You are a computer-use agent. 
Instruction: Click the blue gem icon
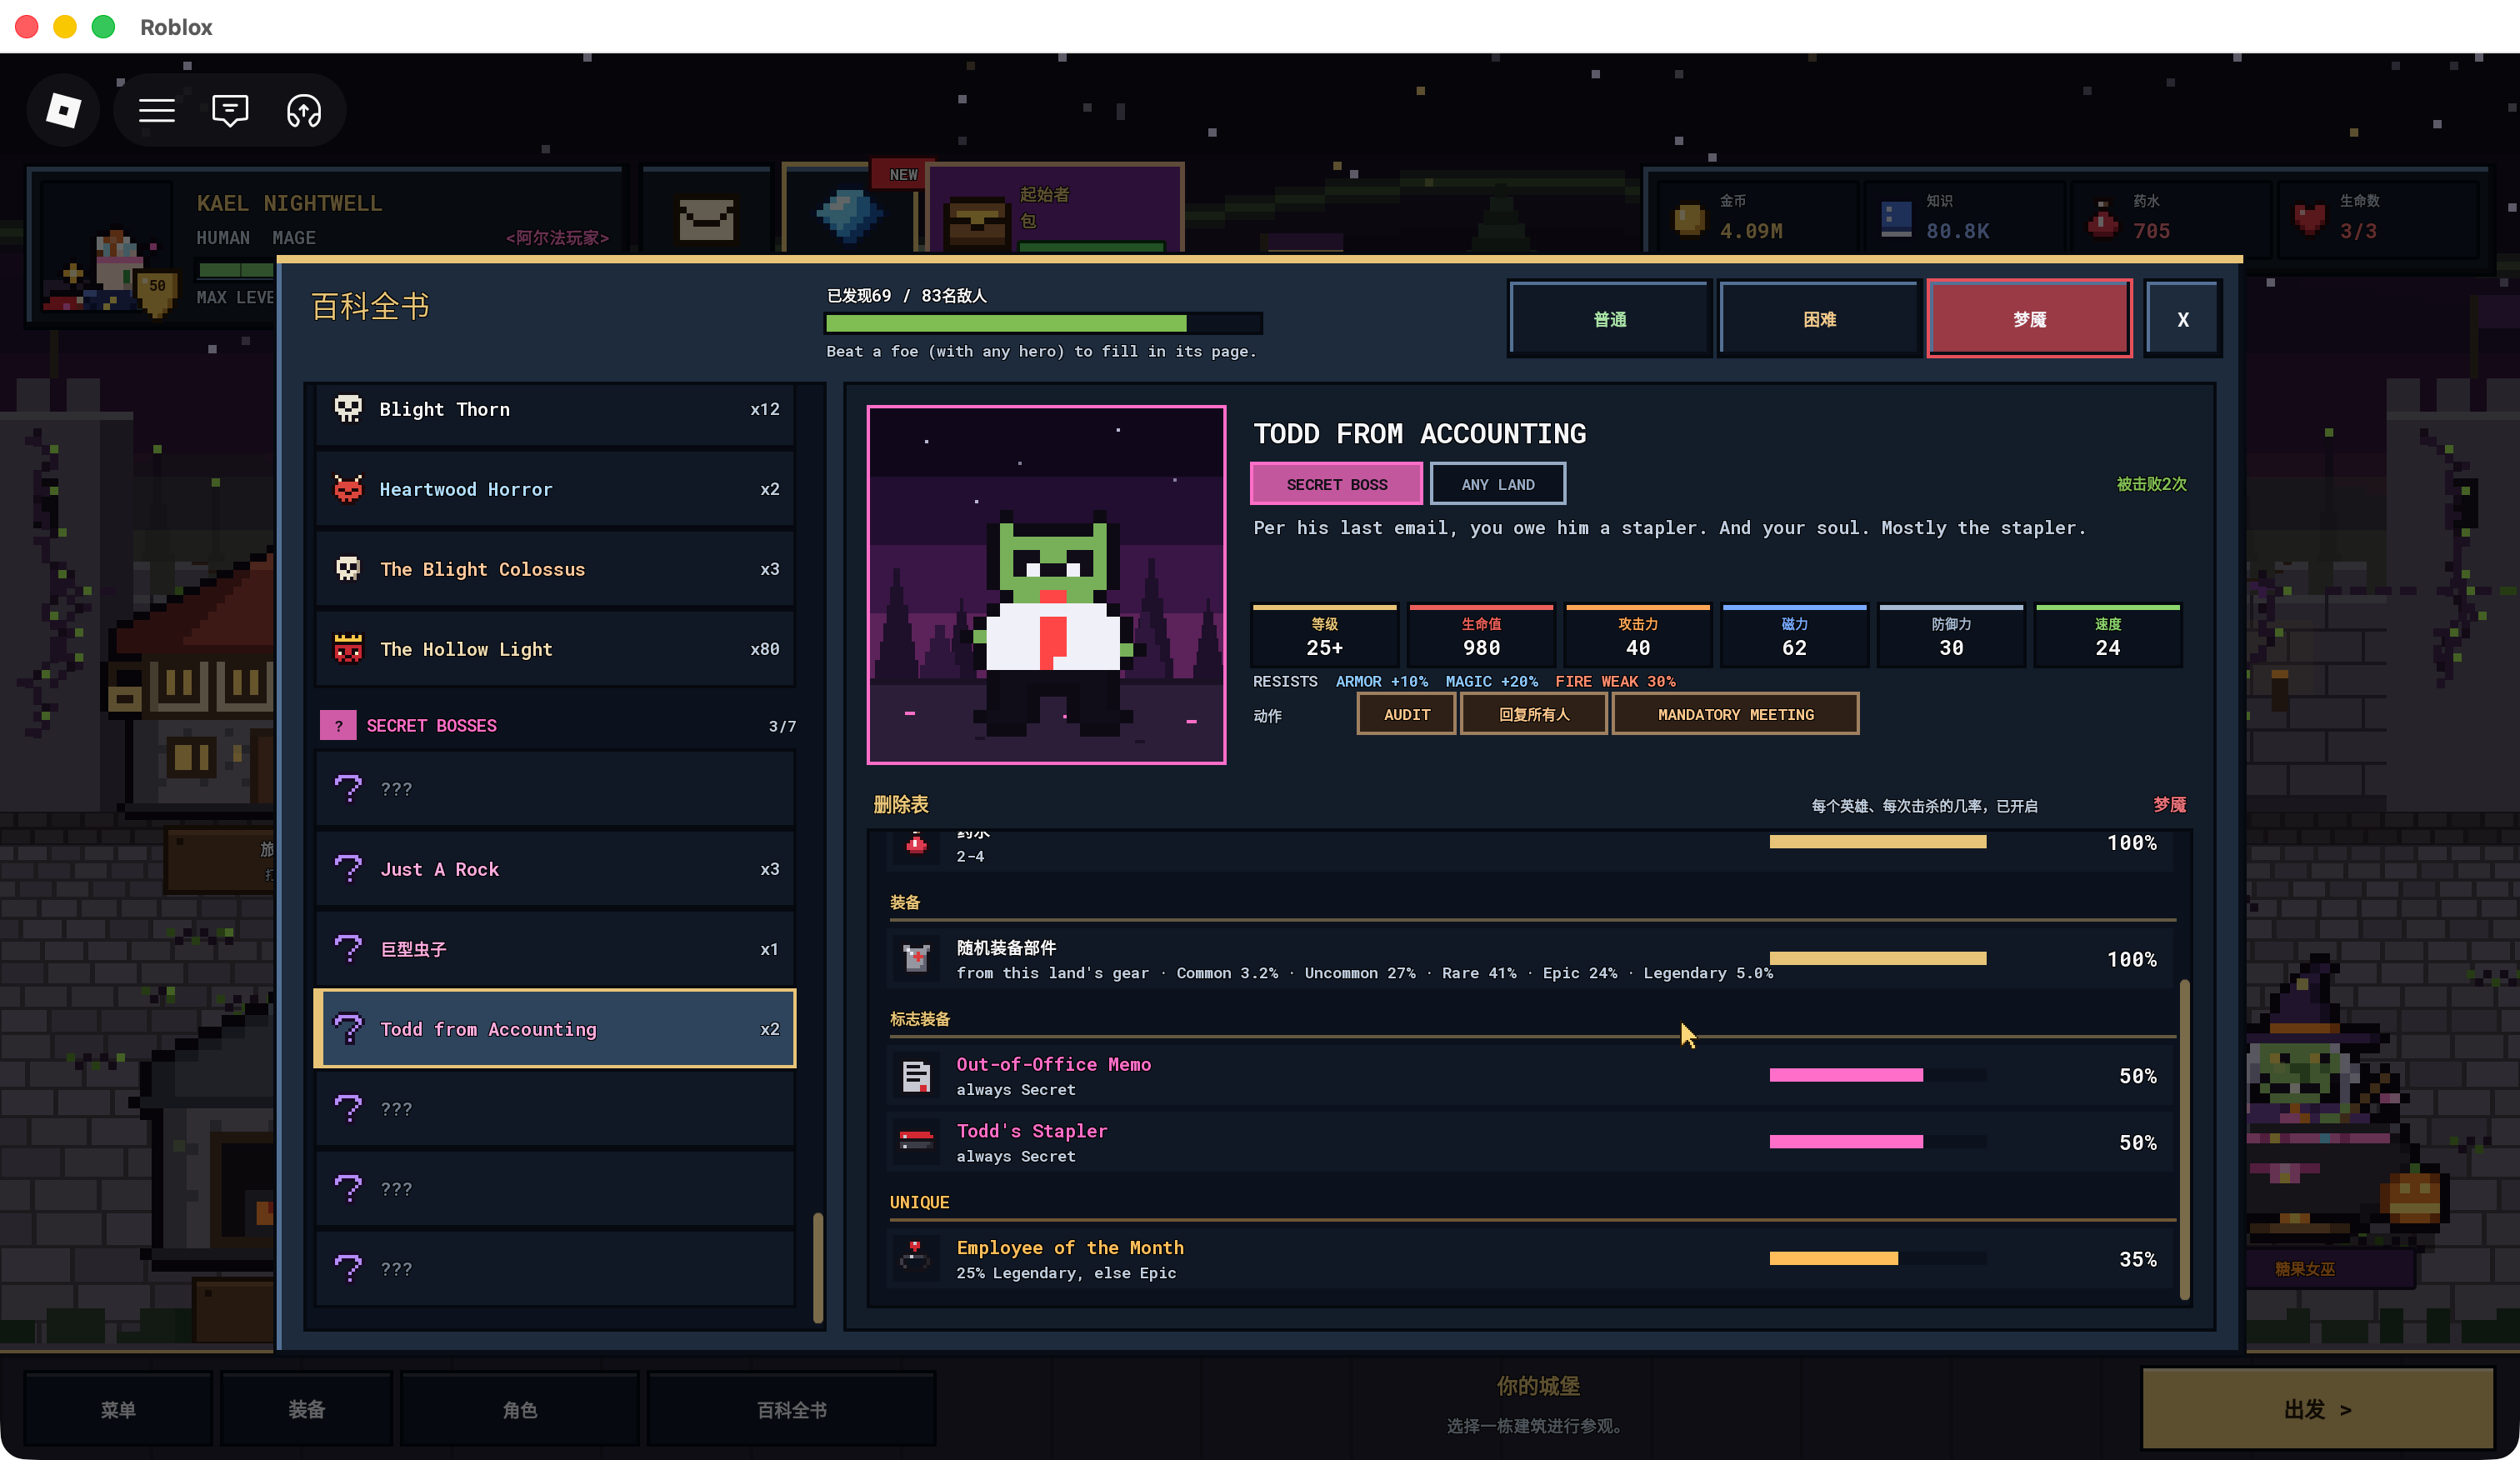[849, 215]
